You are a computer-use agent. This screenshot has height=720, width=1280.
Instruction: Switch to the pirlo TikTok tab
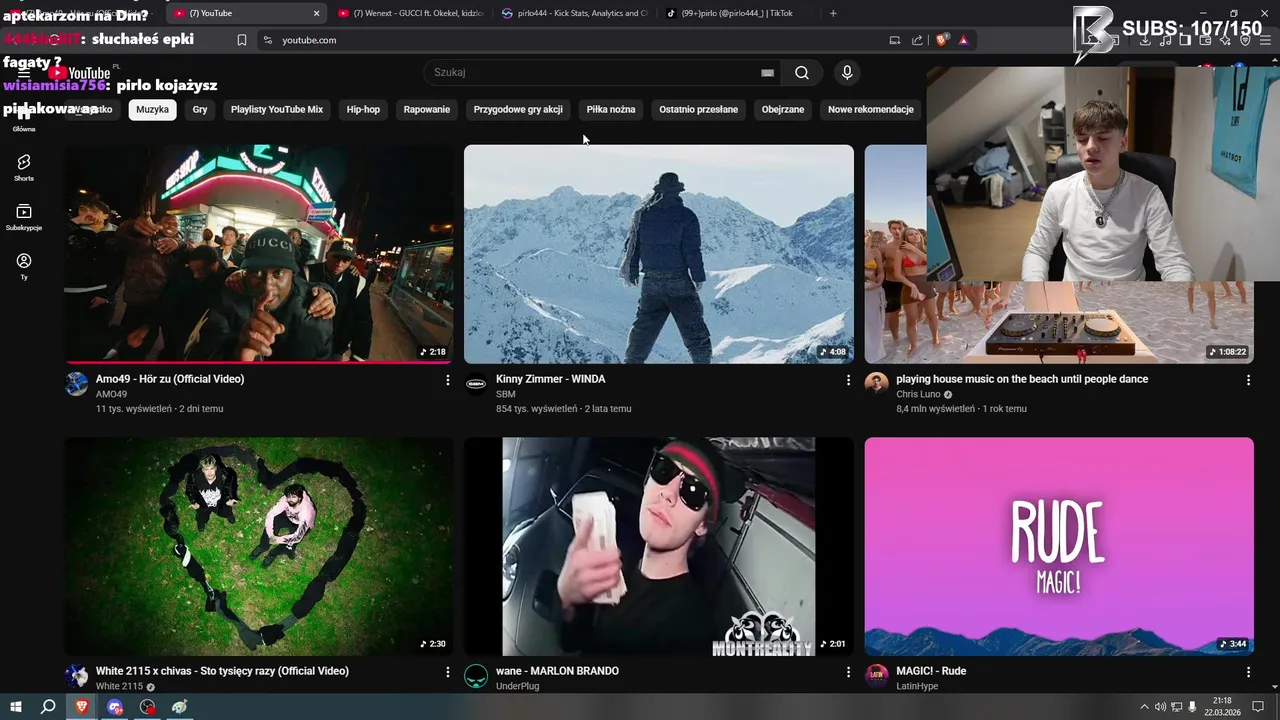pyautogui.click(x=738, y=13)
